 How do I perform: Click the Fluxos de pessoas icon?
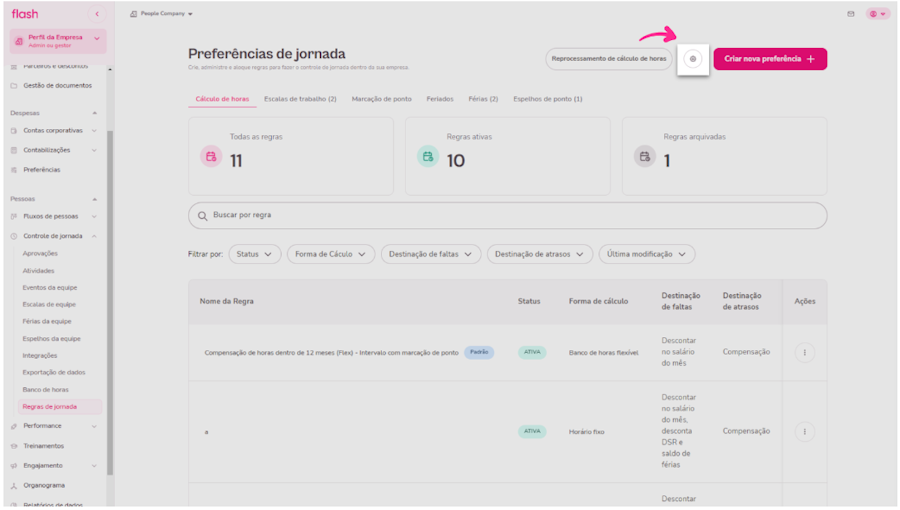click(14, 217)
